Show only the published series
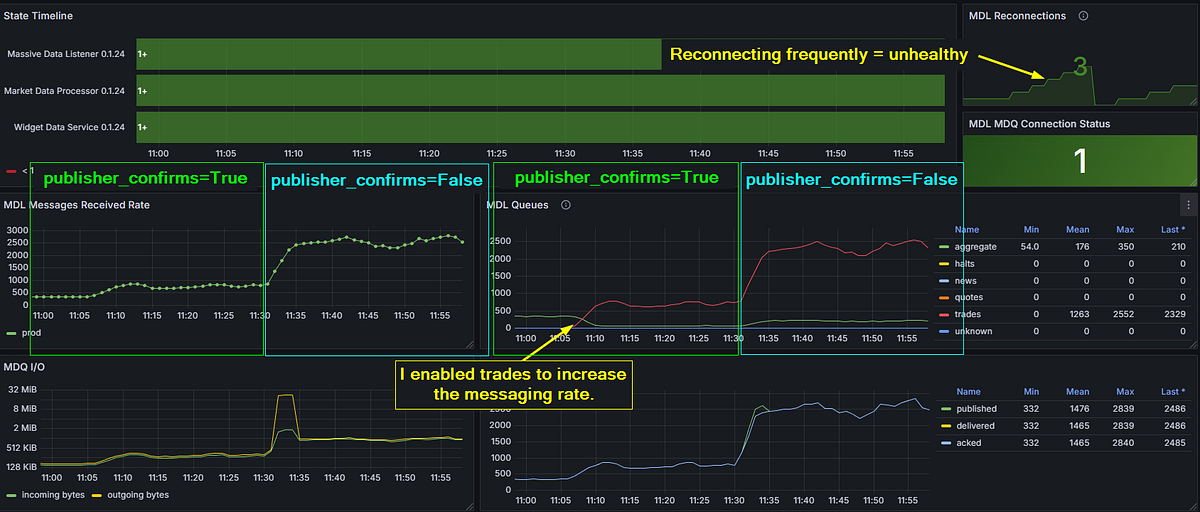The width and height of the screenshot is (1200, 512). click(976, 409)
